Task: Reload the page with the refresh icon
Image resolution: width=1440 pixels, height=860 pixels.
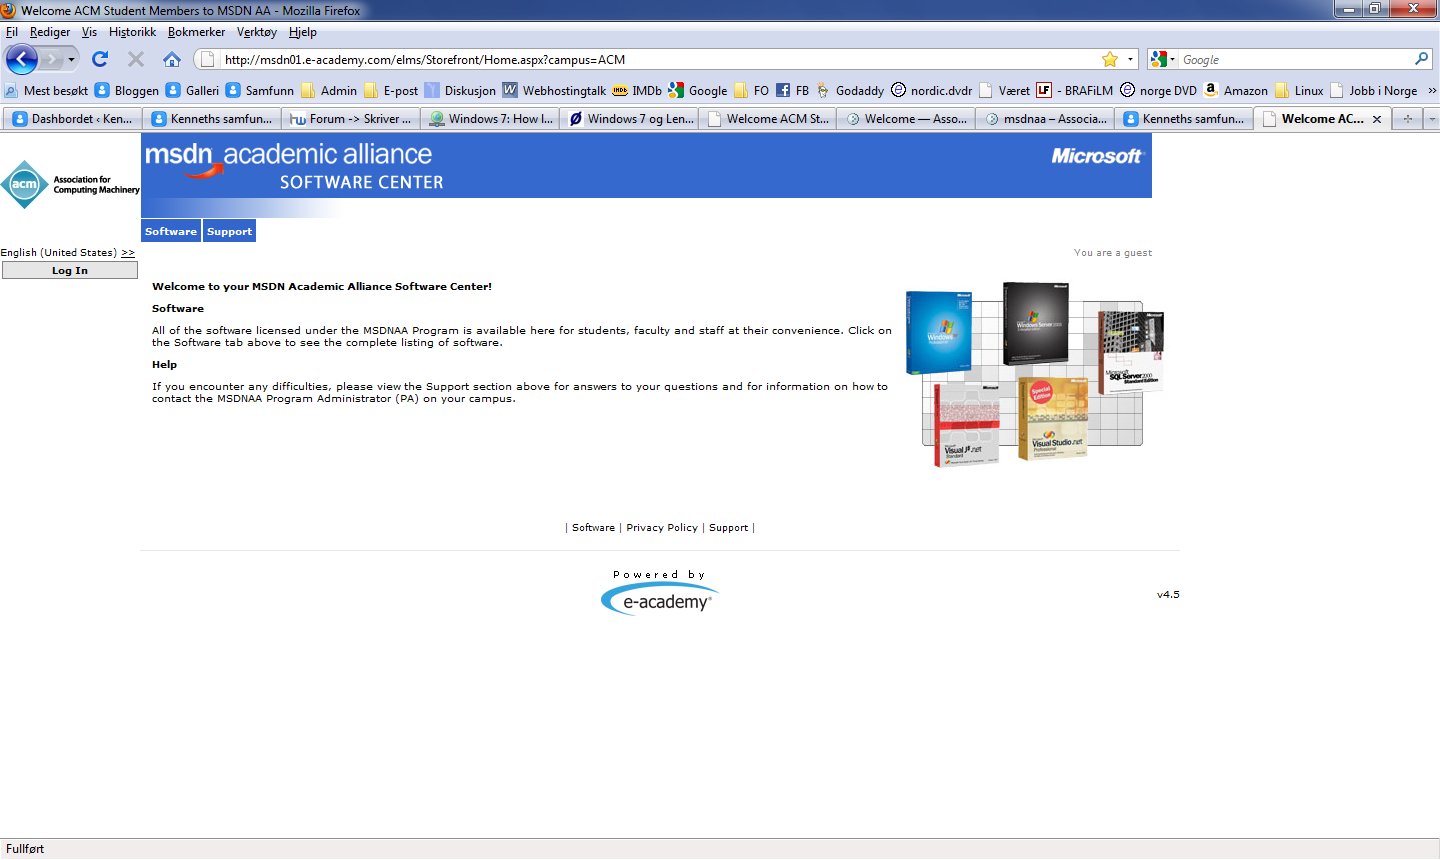Action: coord(100,59)
